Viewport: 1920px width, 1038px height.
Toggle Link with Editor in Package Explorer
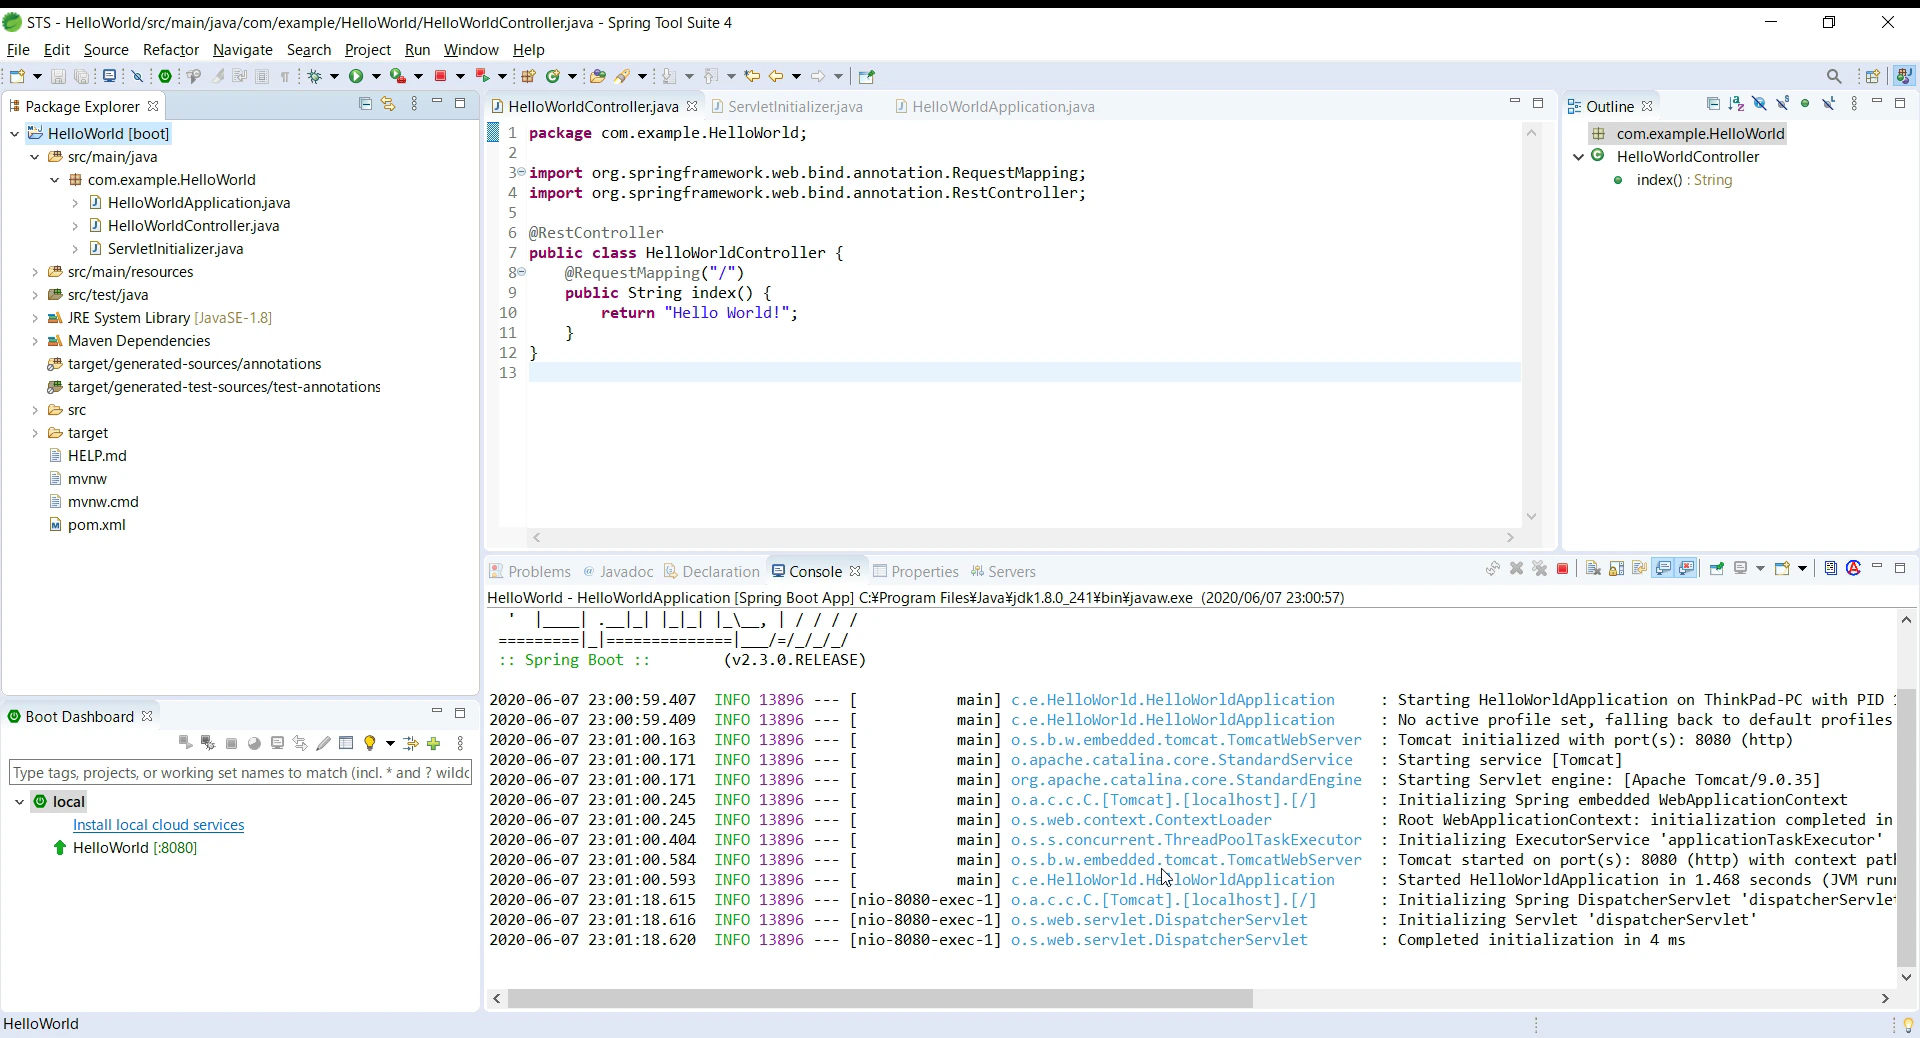pos(388,104)
